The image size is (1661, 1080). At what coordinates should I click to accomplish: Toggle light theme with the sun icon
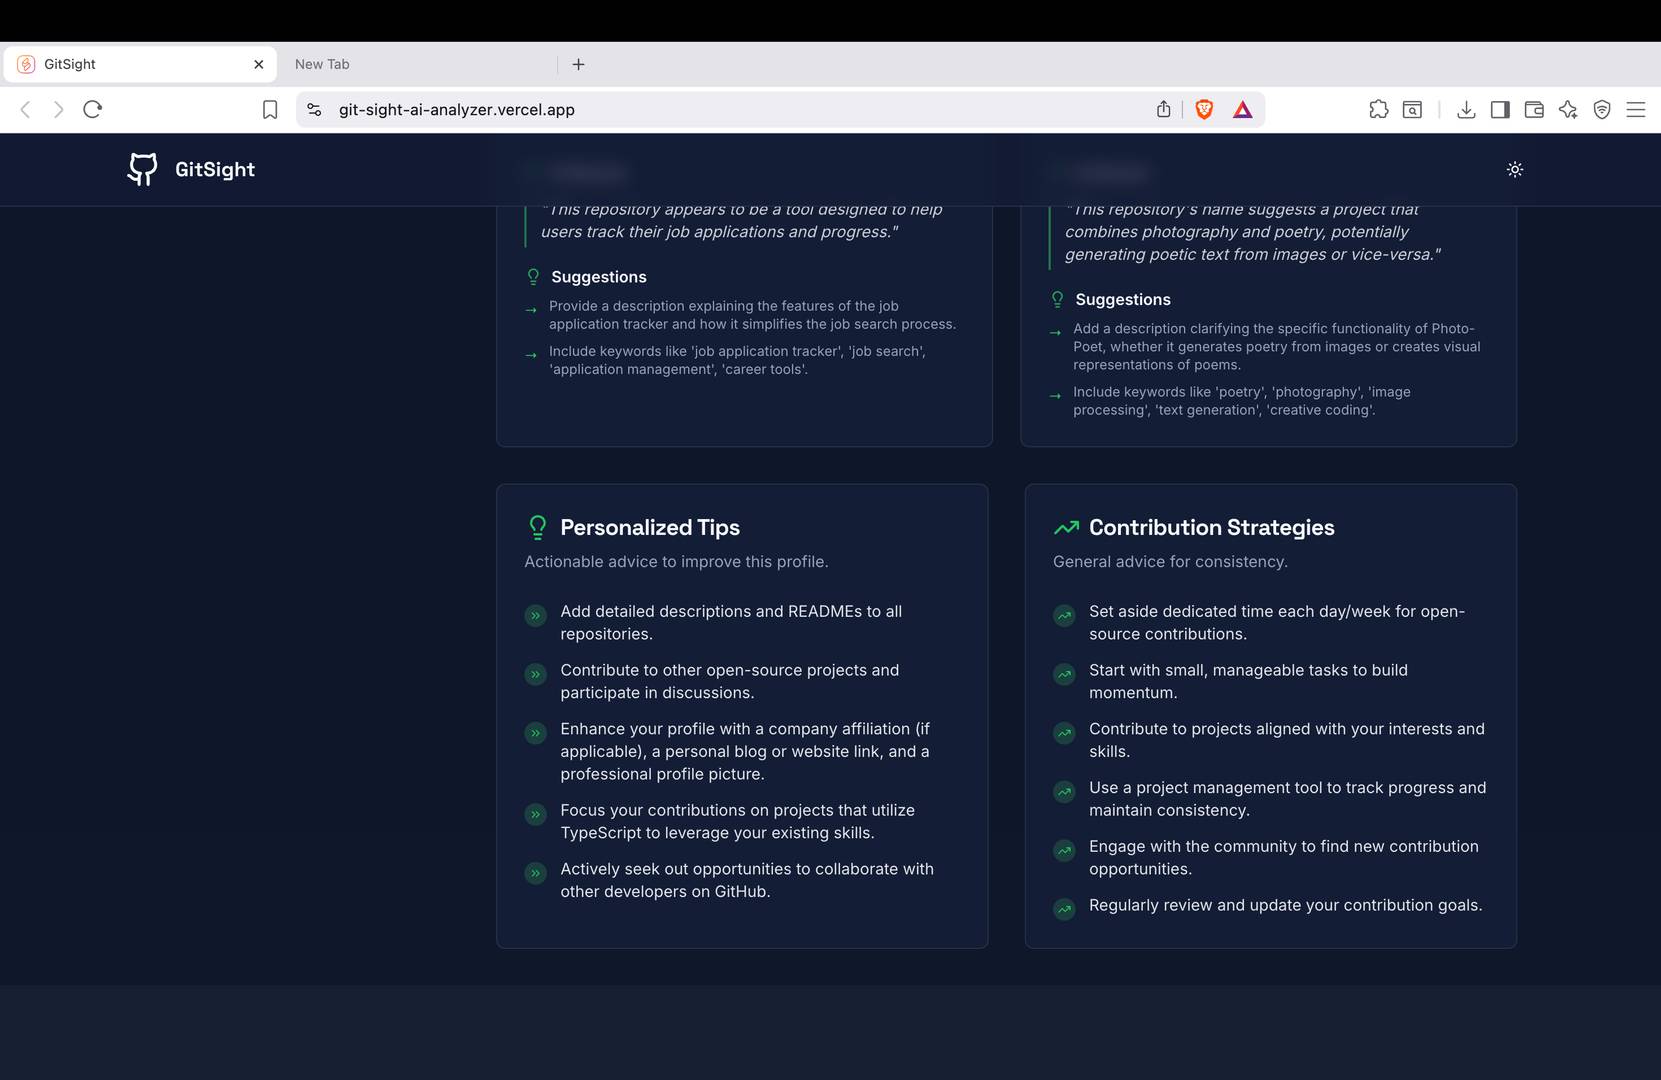(x=1515, y=169)
